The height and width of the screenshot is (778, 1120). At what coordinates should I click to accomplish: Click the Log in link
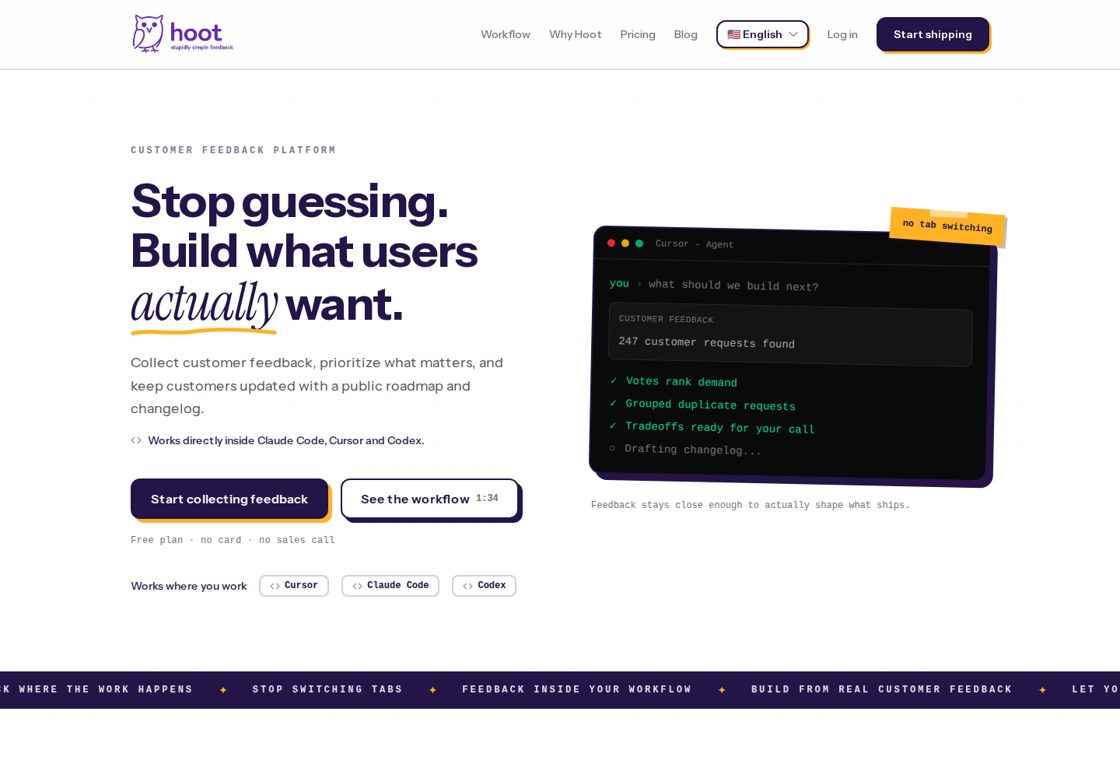(842, 34)
